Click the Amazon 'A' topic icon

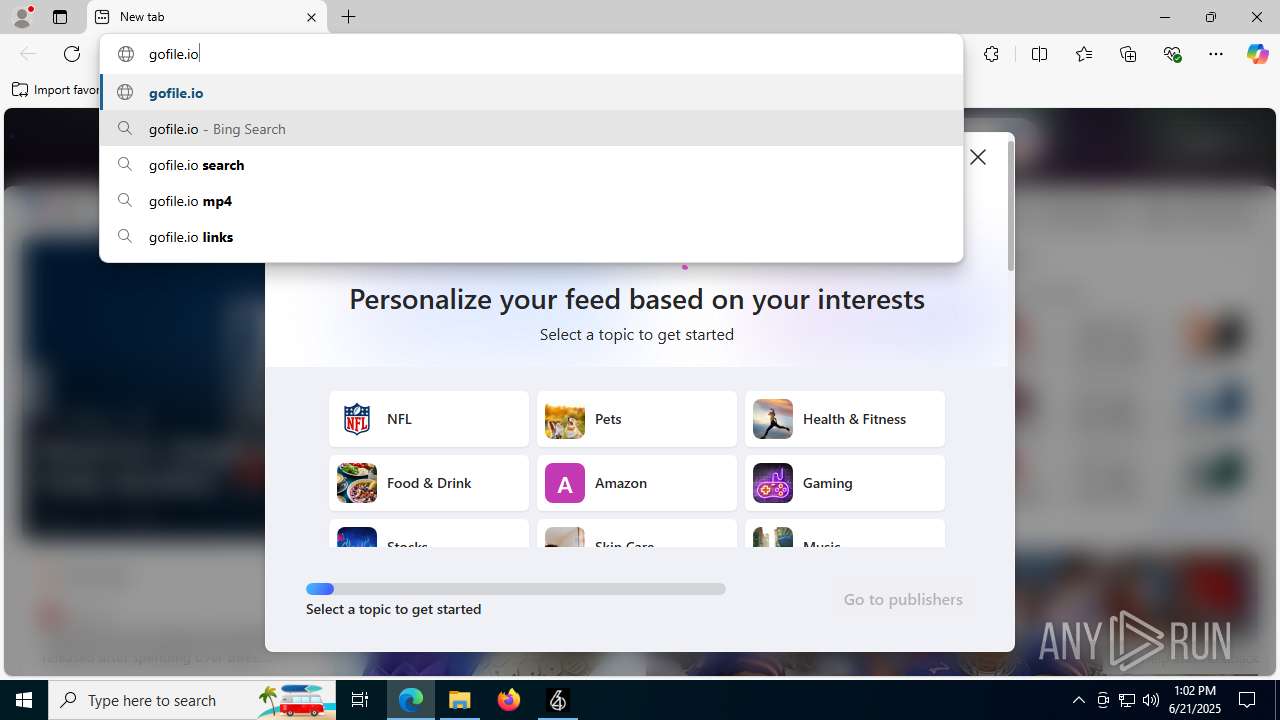(x=565, y=483)
